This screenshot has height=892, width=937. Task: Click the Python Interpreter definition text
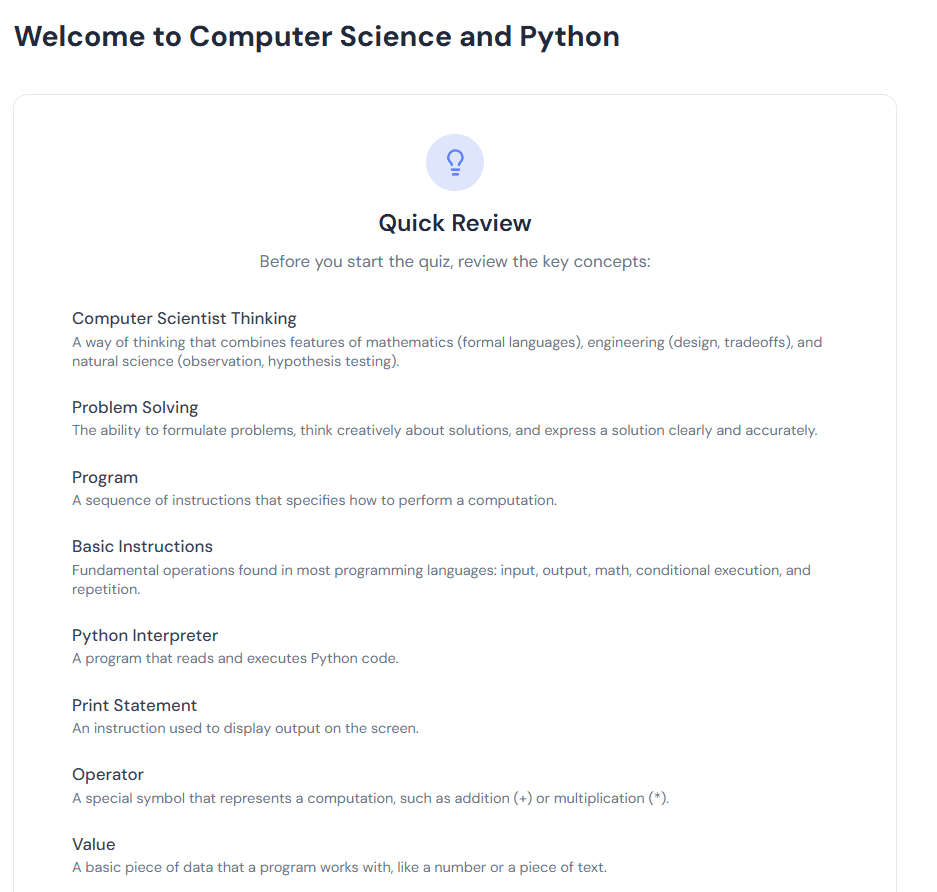pyautogui.click(x=235, y=659)
